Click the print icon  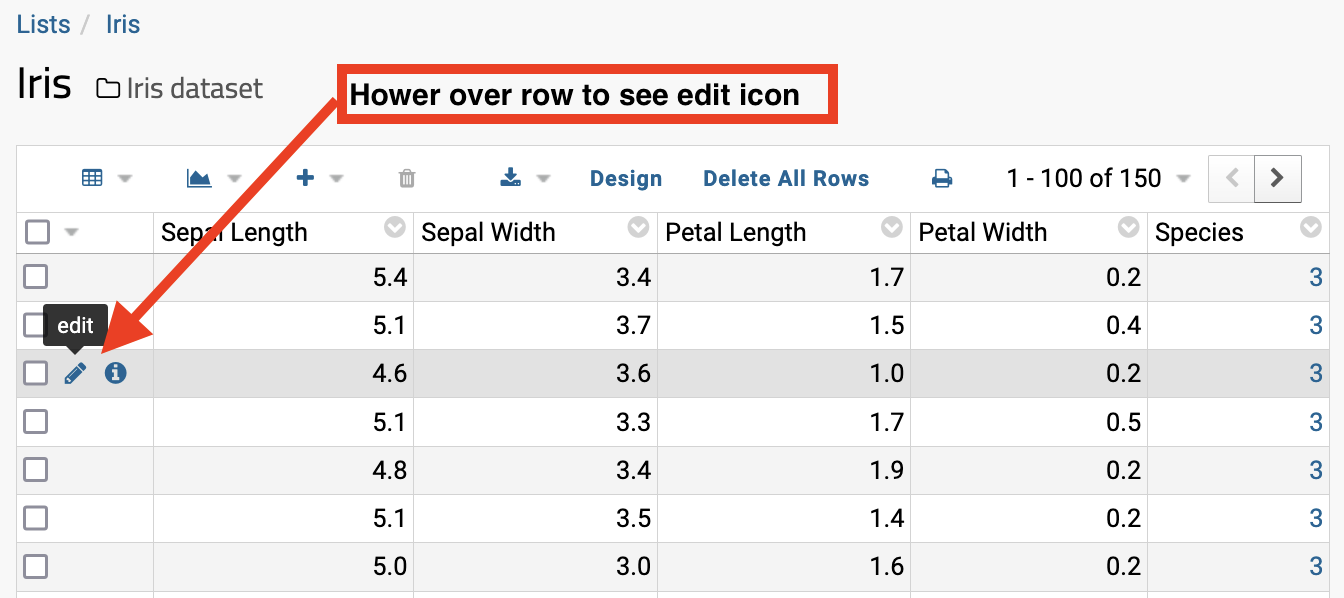tap(941, 179)
